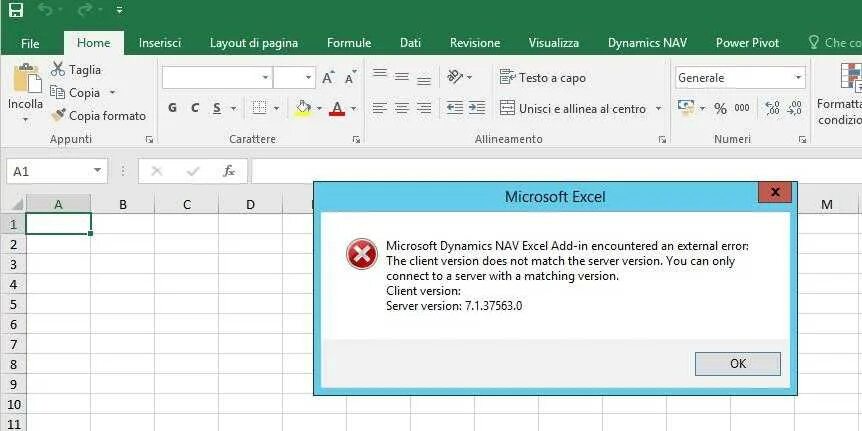The height and width of the screenshot is (431, 862).
Task: Click the Redo arrow icon
Action: tap(85, 9)
